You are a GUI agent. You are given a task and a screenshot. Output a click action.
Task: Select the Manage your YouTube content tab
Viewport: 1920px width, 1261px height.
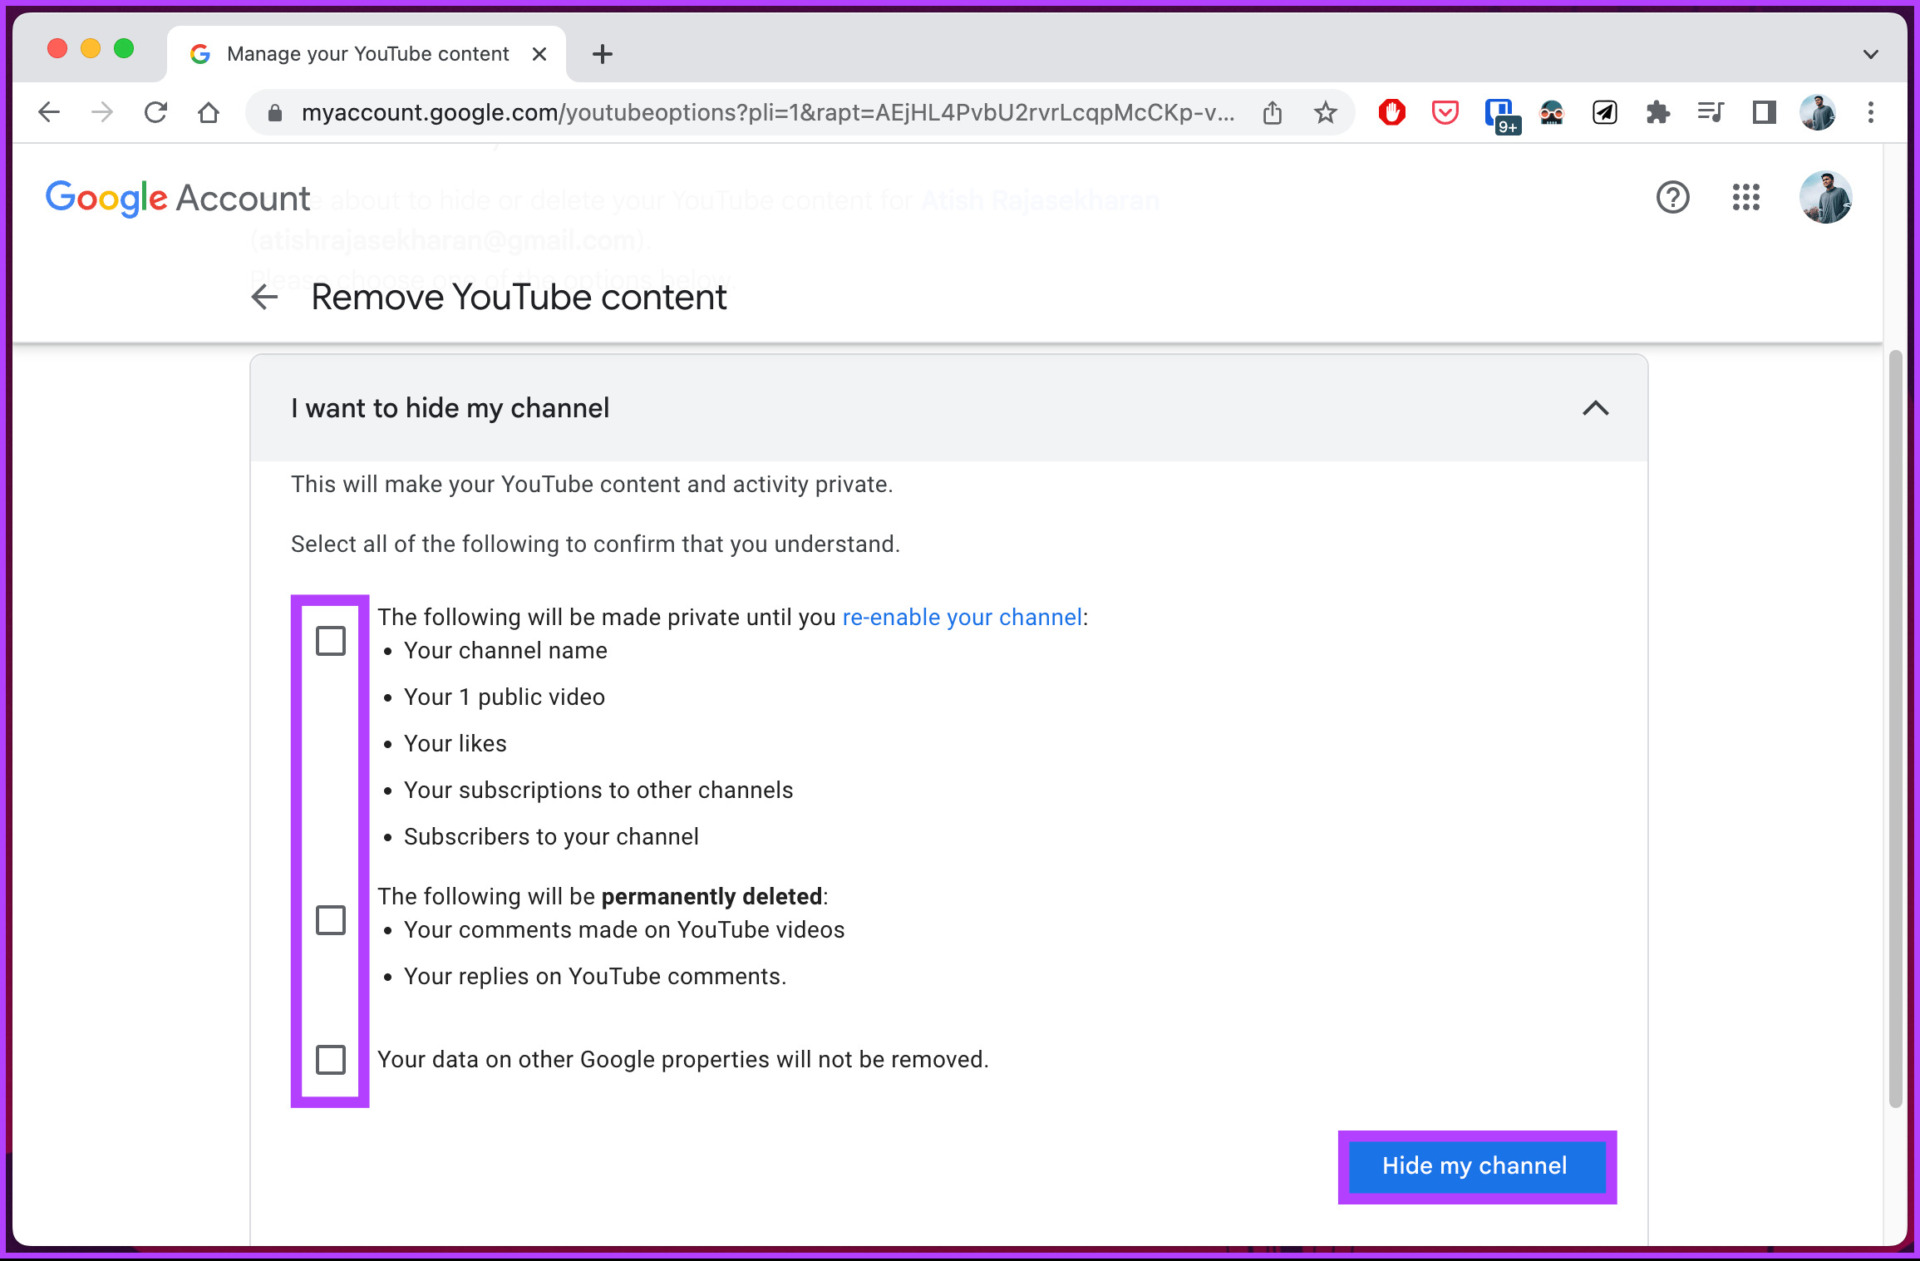(366, 54)
